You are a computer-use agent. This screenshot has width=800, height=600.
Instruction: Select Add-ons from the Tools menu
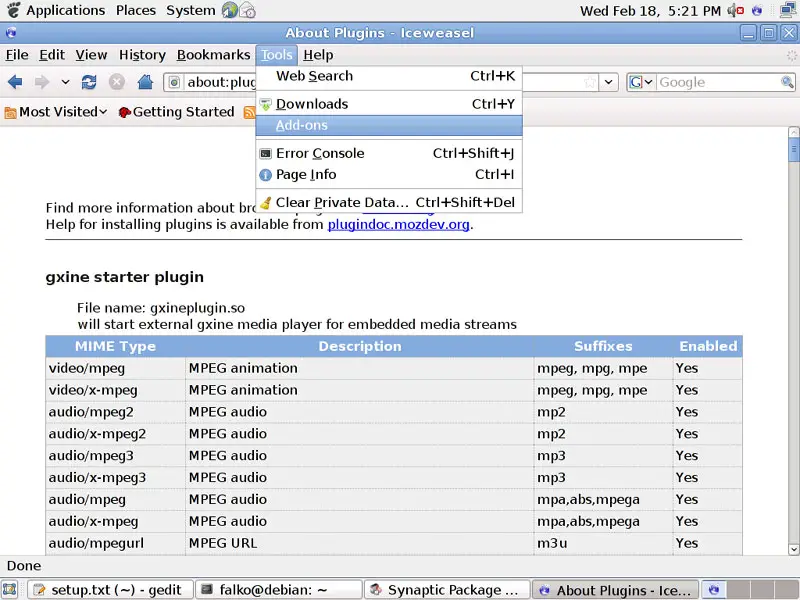302,125
